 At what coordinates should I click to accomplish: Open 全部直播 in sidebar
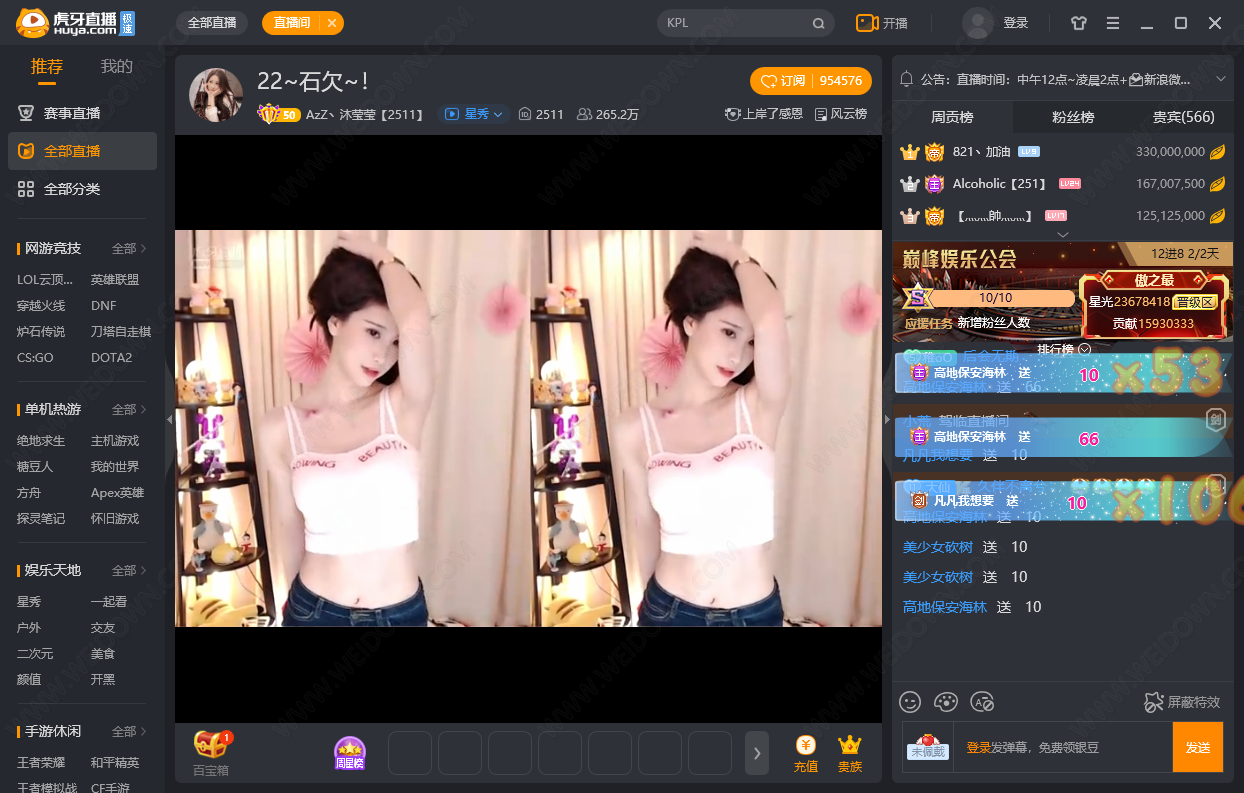coord(82,151)
